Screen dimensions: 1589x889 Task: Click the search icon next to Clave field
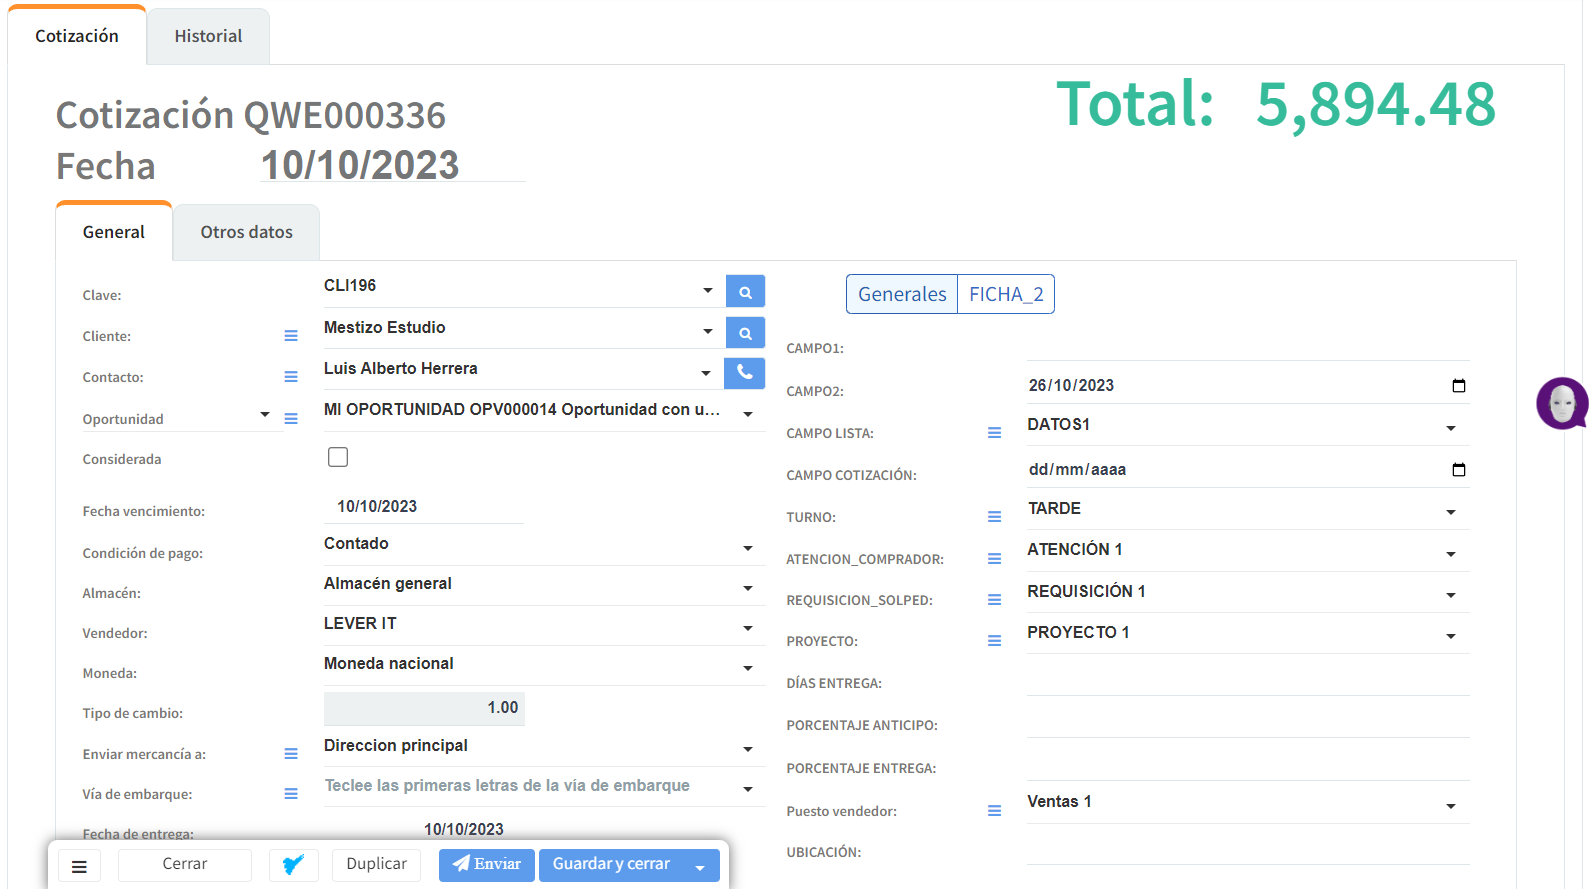click(745, 292)
